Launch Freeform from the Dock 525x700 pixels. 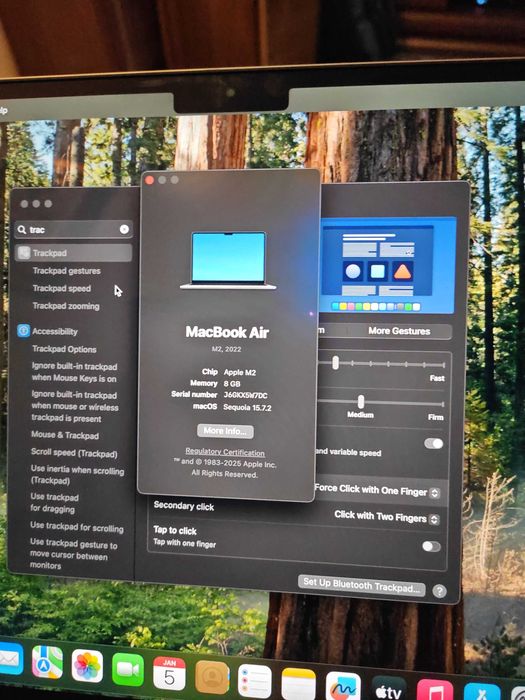343,687
